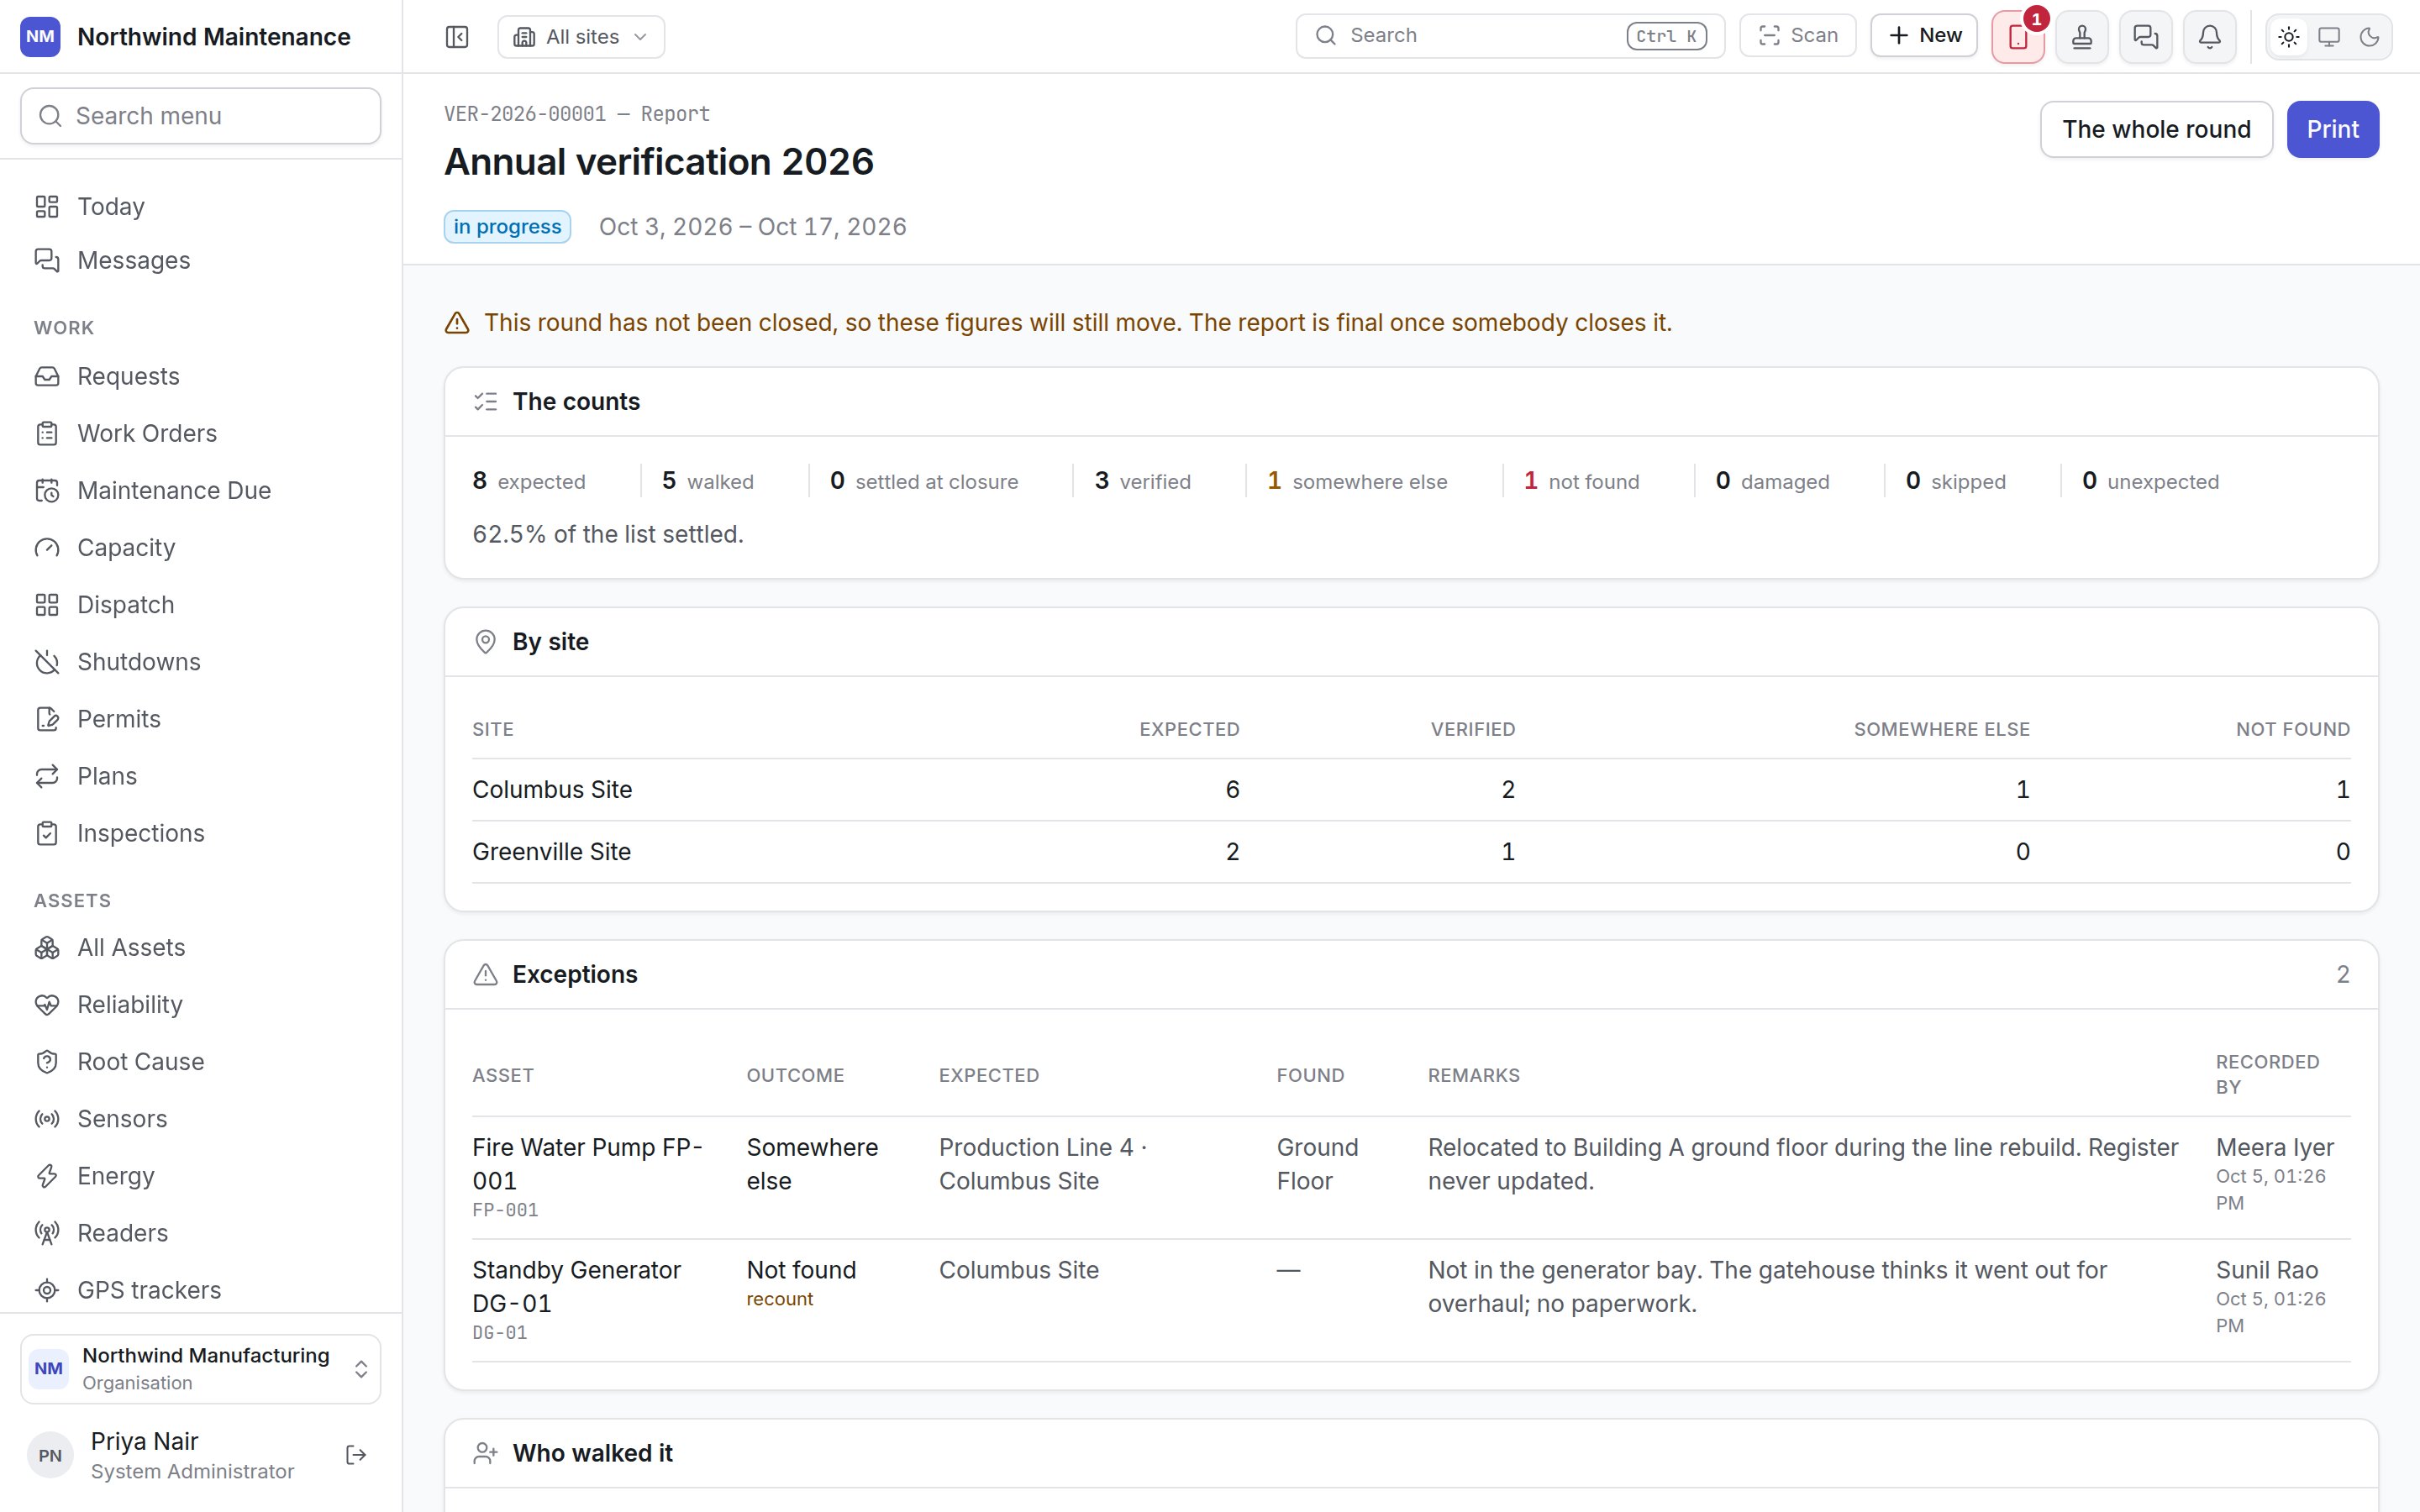Click the Dispatch grid icon
The width and height of the screenshot is (2420, 1512).
(x=47, y=605)
